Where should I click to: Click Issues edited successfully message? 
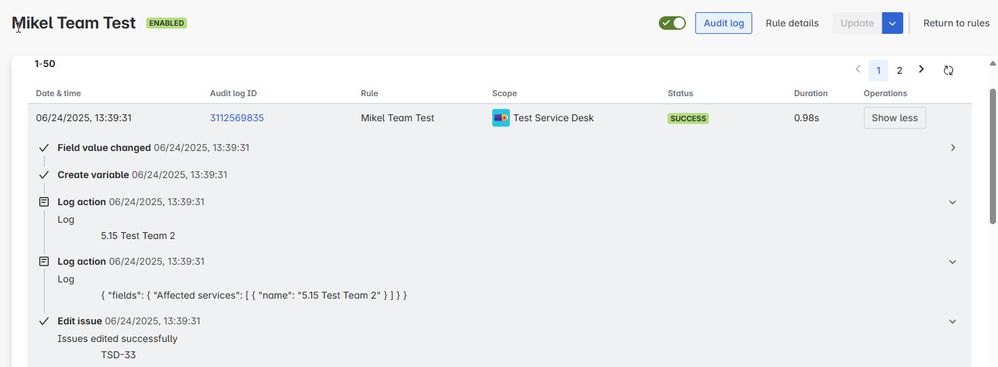point(118,338)
